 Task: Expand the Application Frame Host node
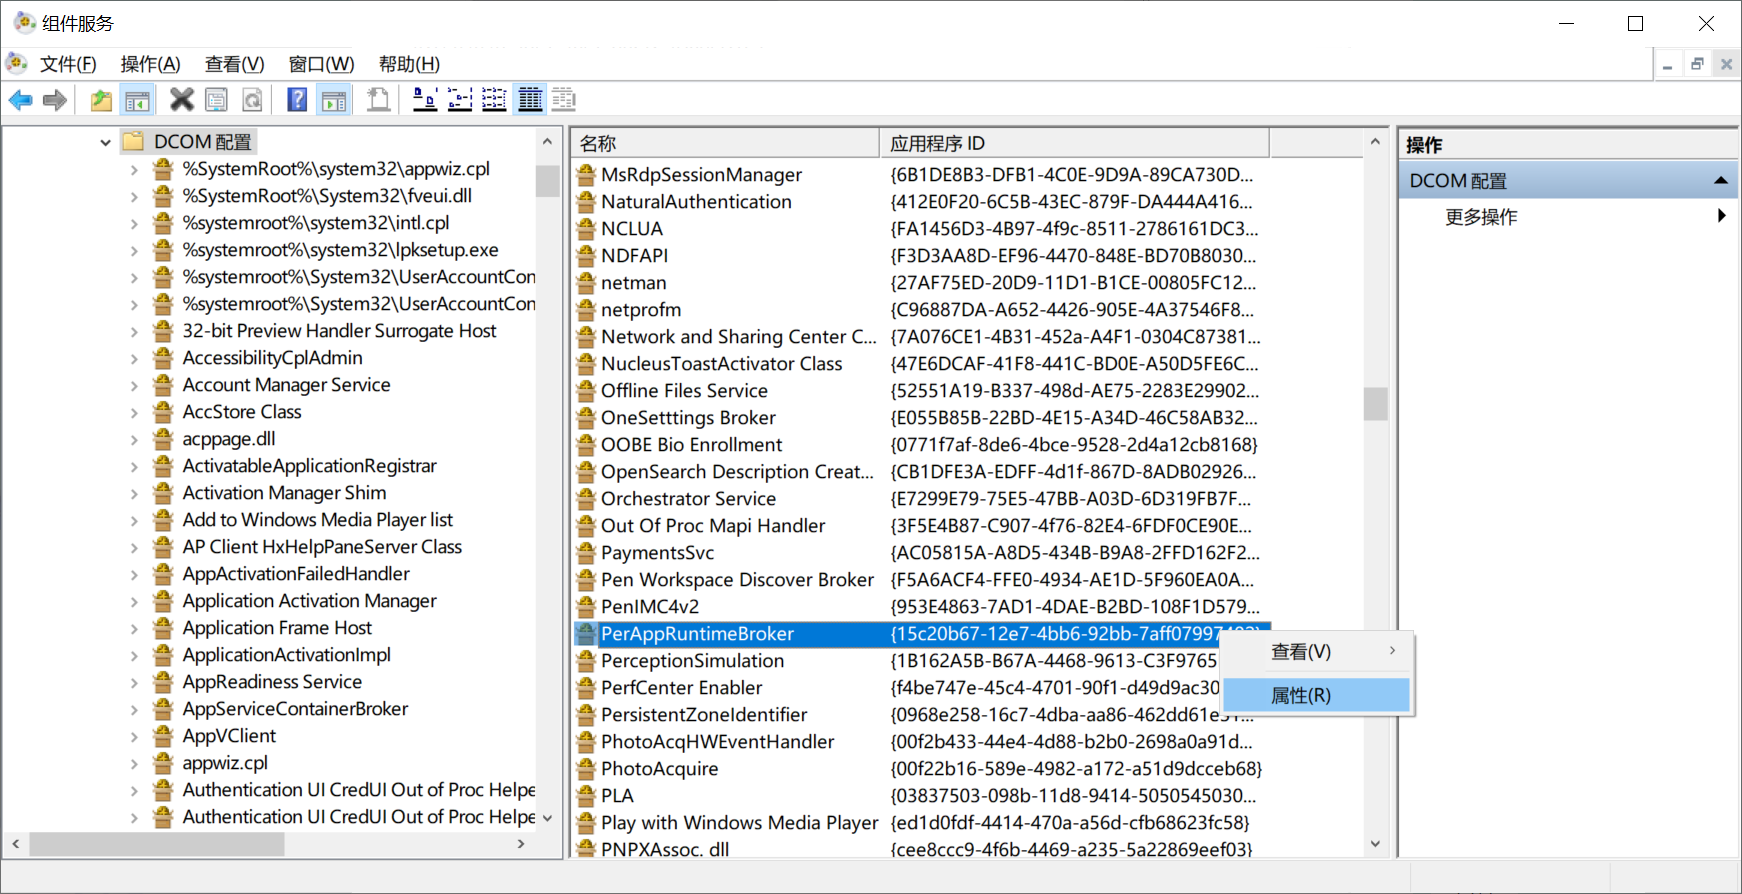[134, 628]
